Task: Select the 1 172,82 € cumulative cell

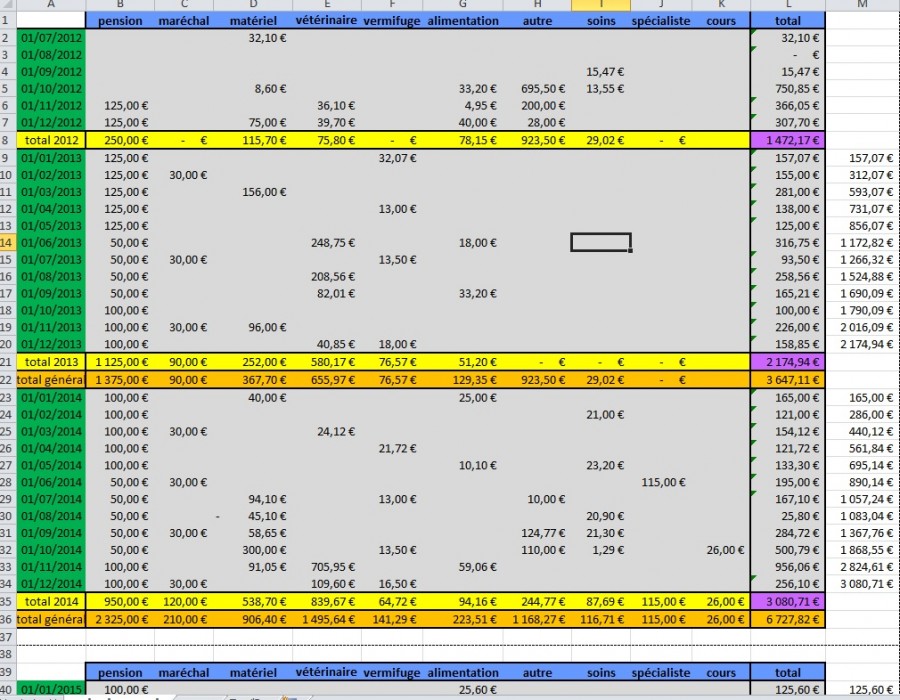Action: pyautogui.click(x=863, y=243)
